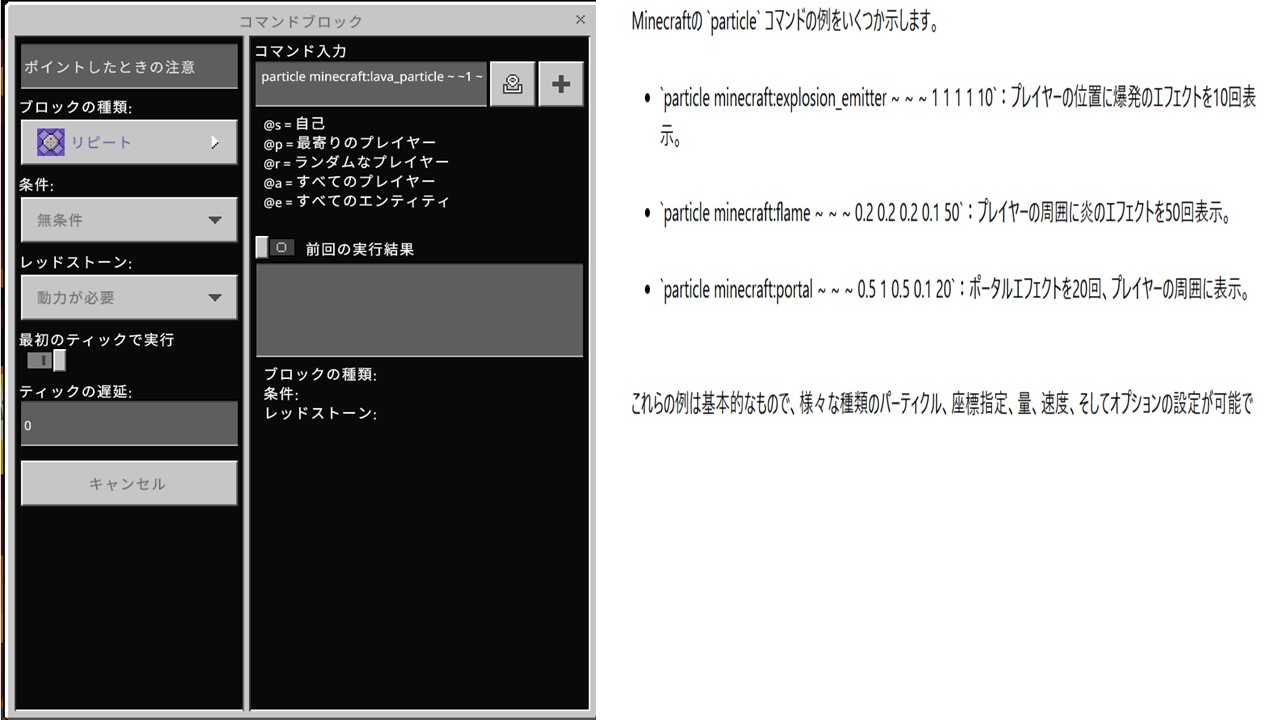This screenshot has width=1280, height=720.
Task: Click the empty previous output results box
Action: [x=419, y=310]
